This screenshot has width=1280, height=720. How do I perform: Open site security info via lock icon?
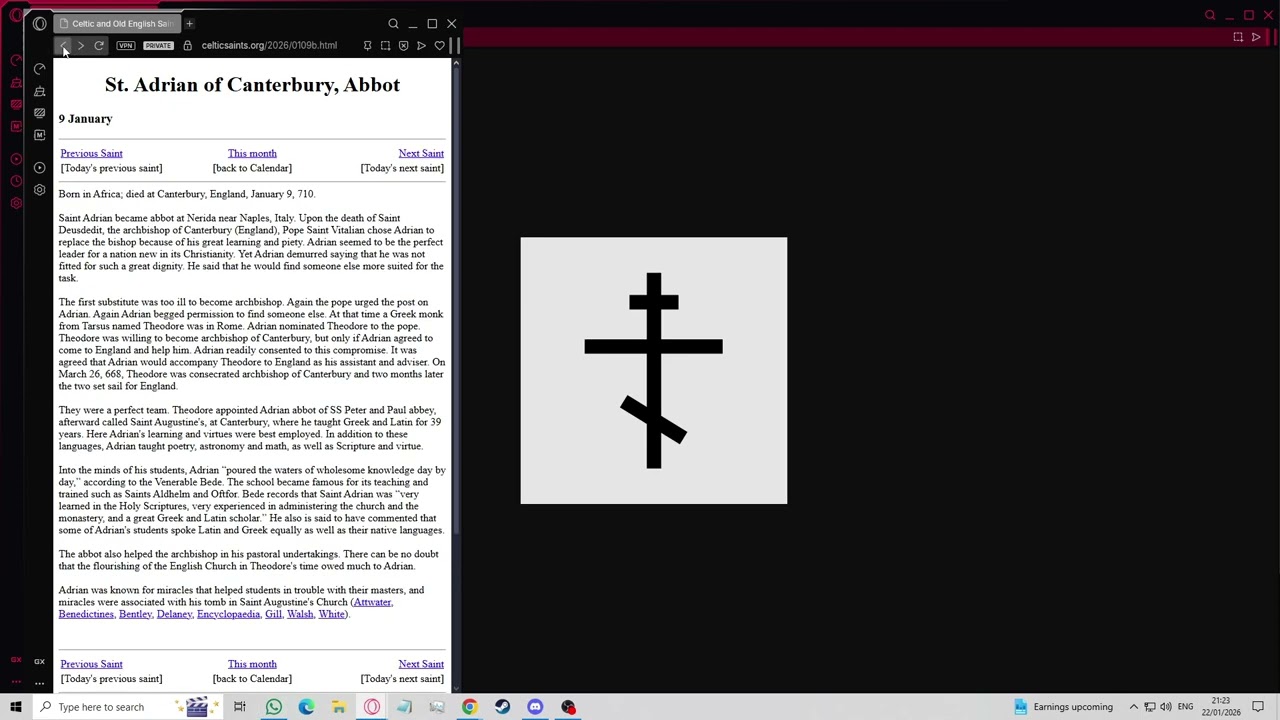(187, 45)
